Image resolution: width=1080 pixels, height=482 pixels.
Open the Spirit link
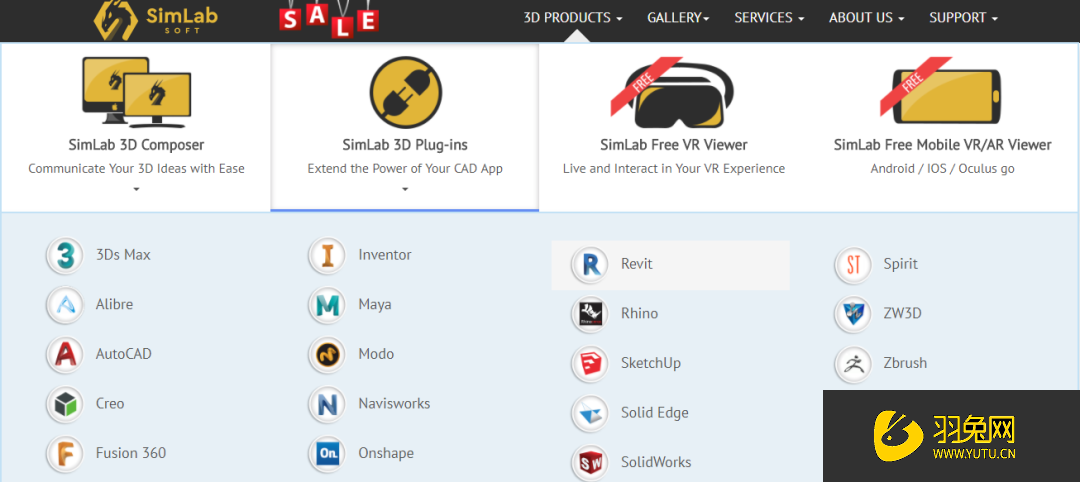(900, 264)
